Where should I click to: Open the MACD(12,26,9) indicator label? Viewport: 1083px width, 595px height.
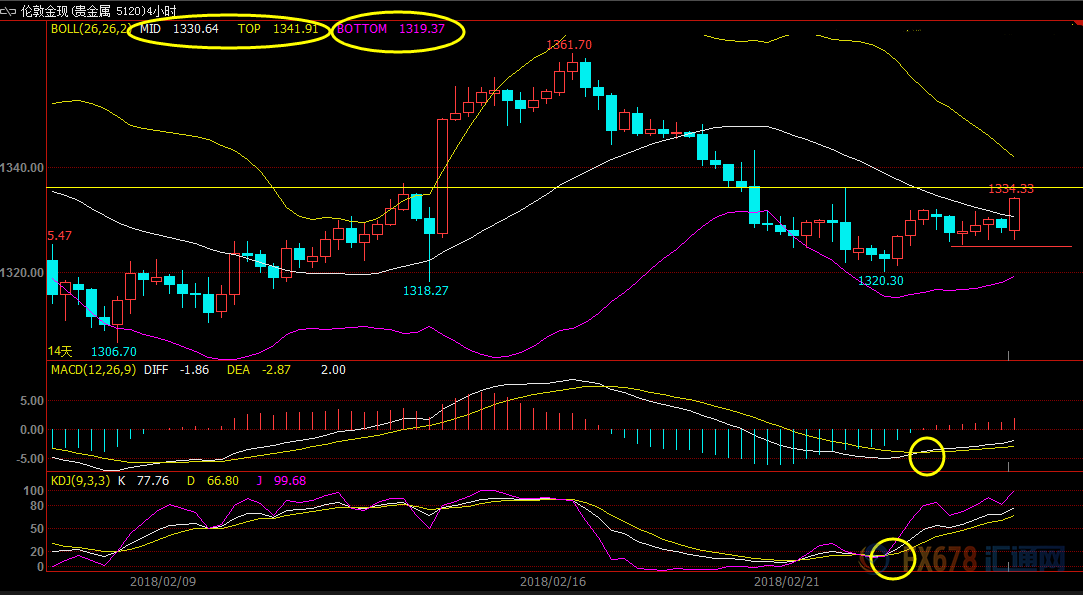(x=95, y=370)
